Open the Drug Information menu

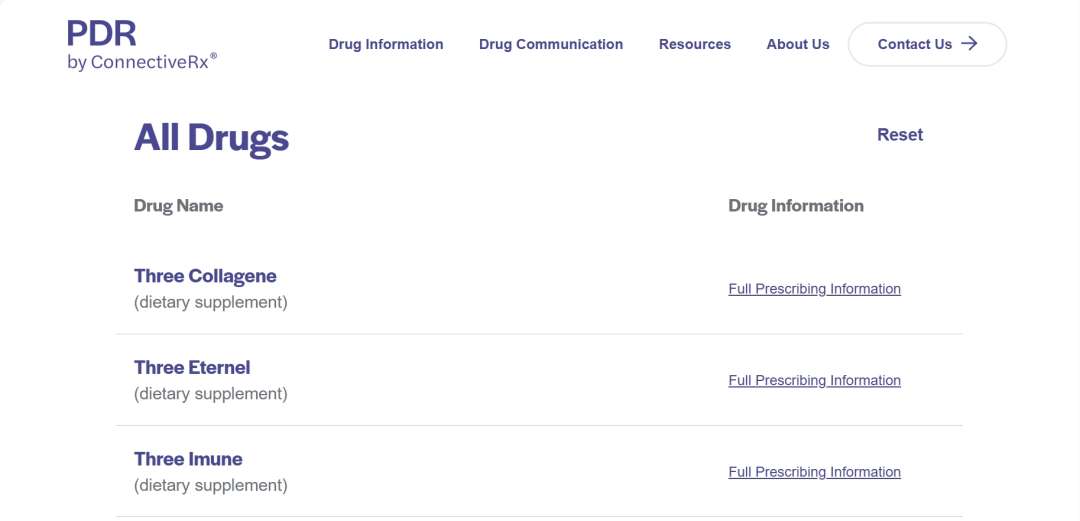(386, 44)
